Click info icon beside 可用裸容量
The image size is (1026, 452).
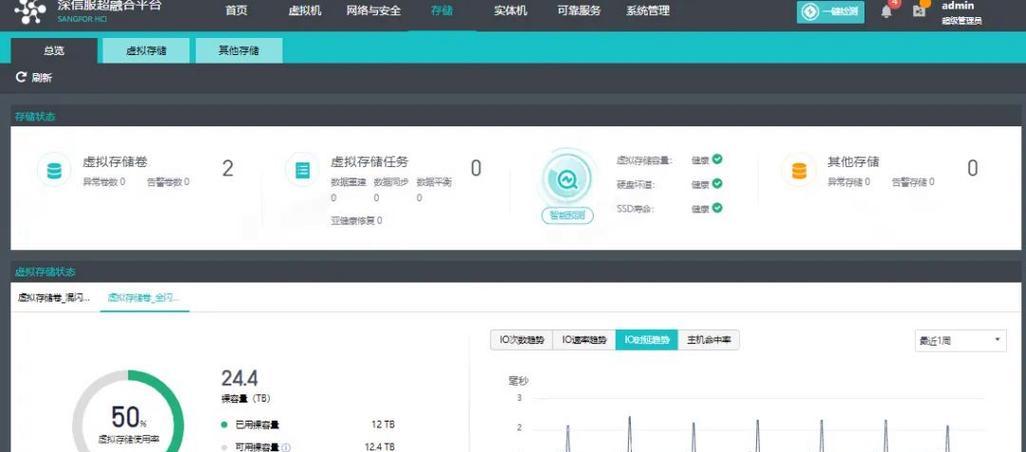click(x=286, y=447)
